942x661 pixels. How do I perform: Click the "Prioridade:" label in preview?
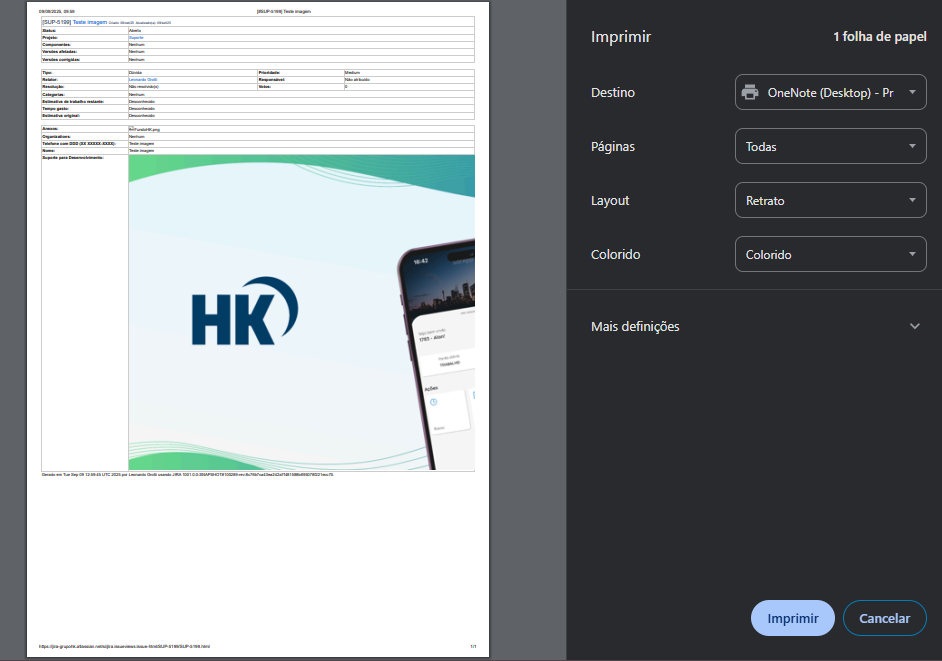(269, 73)
